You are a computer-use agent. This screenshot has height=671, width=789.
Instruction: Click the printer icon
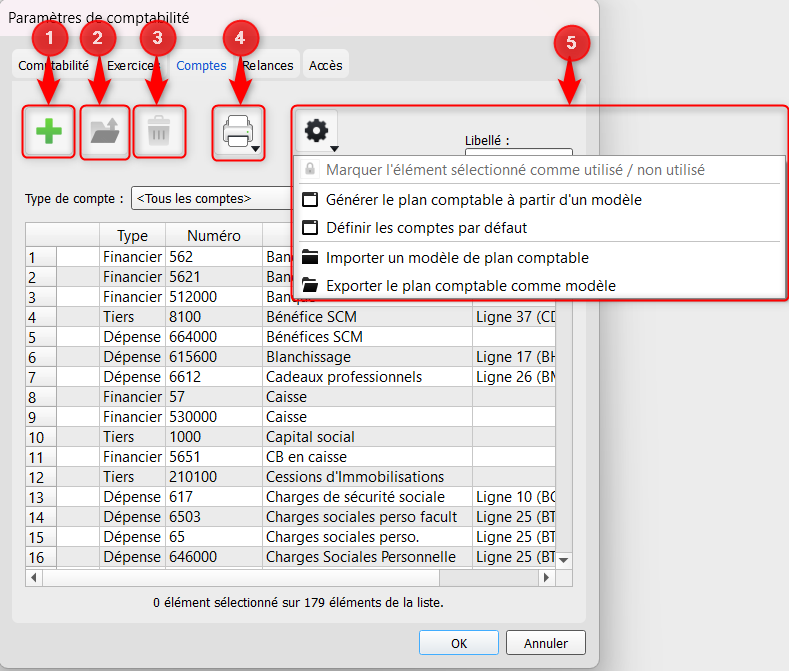coord(238,131)
